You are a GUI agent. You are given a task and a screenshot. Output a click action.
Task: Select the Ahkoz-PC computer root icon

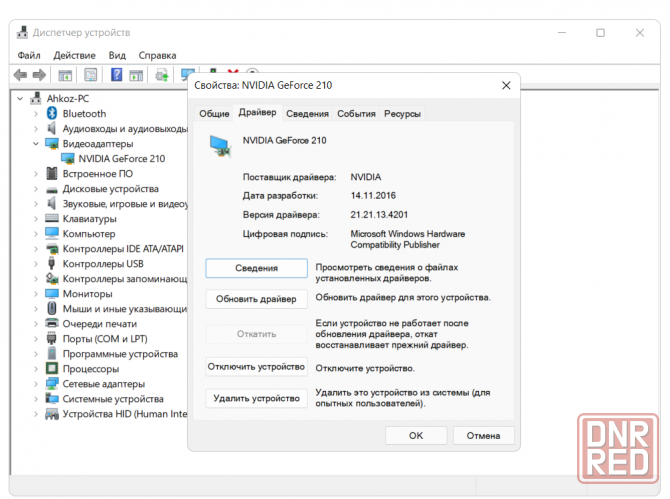(x=36, y=99)
